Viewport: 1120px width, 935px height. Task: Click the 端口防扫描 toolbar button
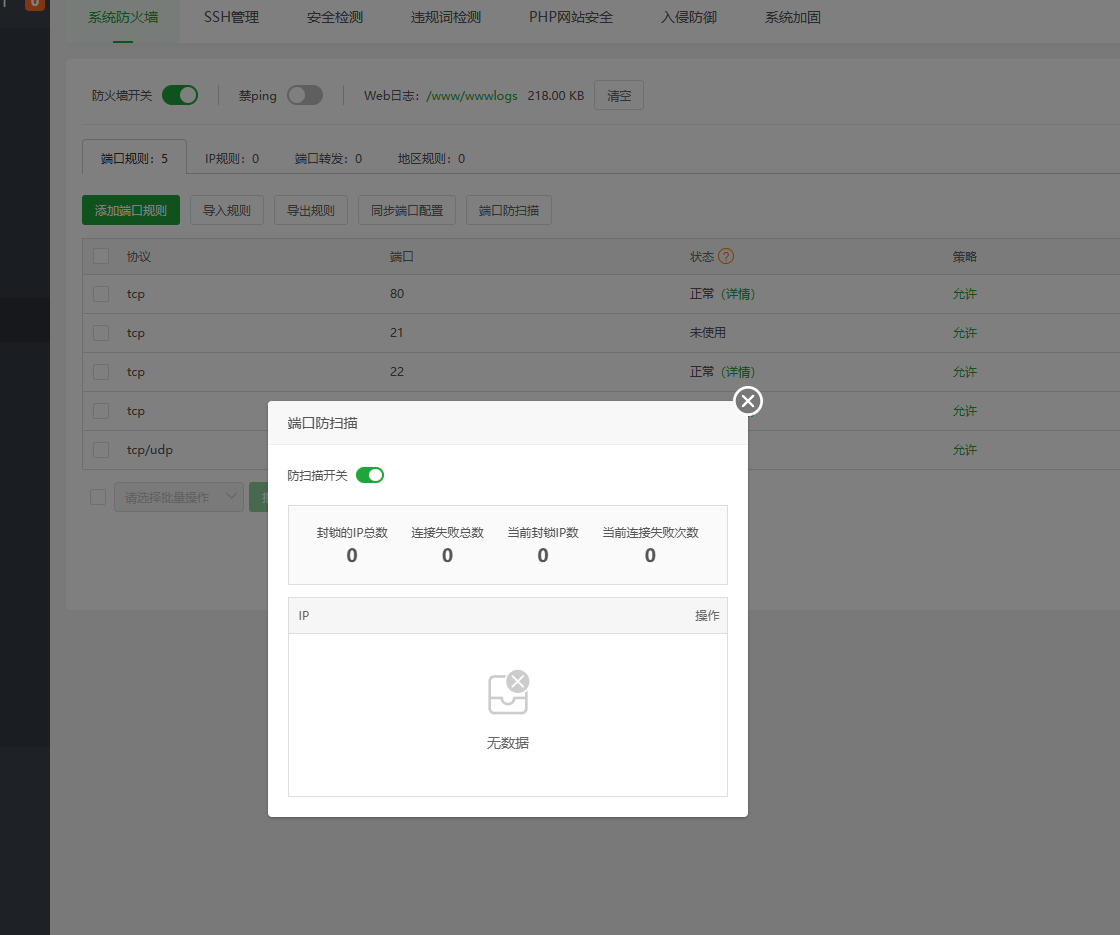point(509,210)
